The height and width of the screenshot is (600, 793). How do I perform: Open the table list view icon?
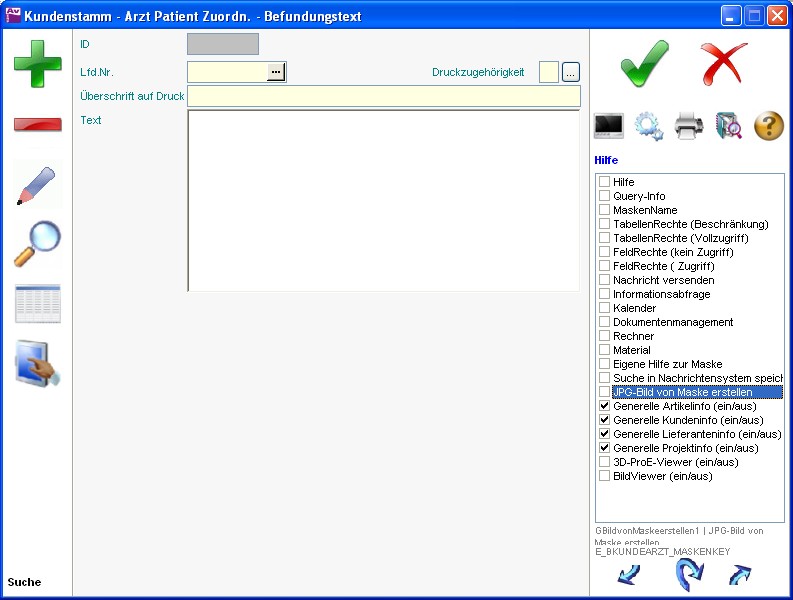pos(37,304)
